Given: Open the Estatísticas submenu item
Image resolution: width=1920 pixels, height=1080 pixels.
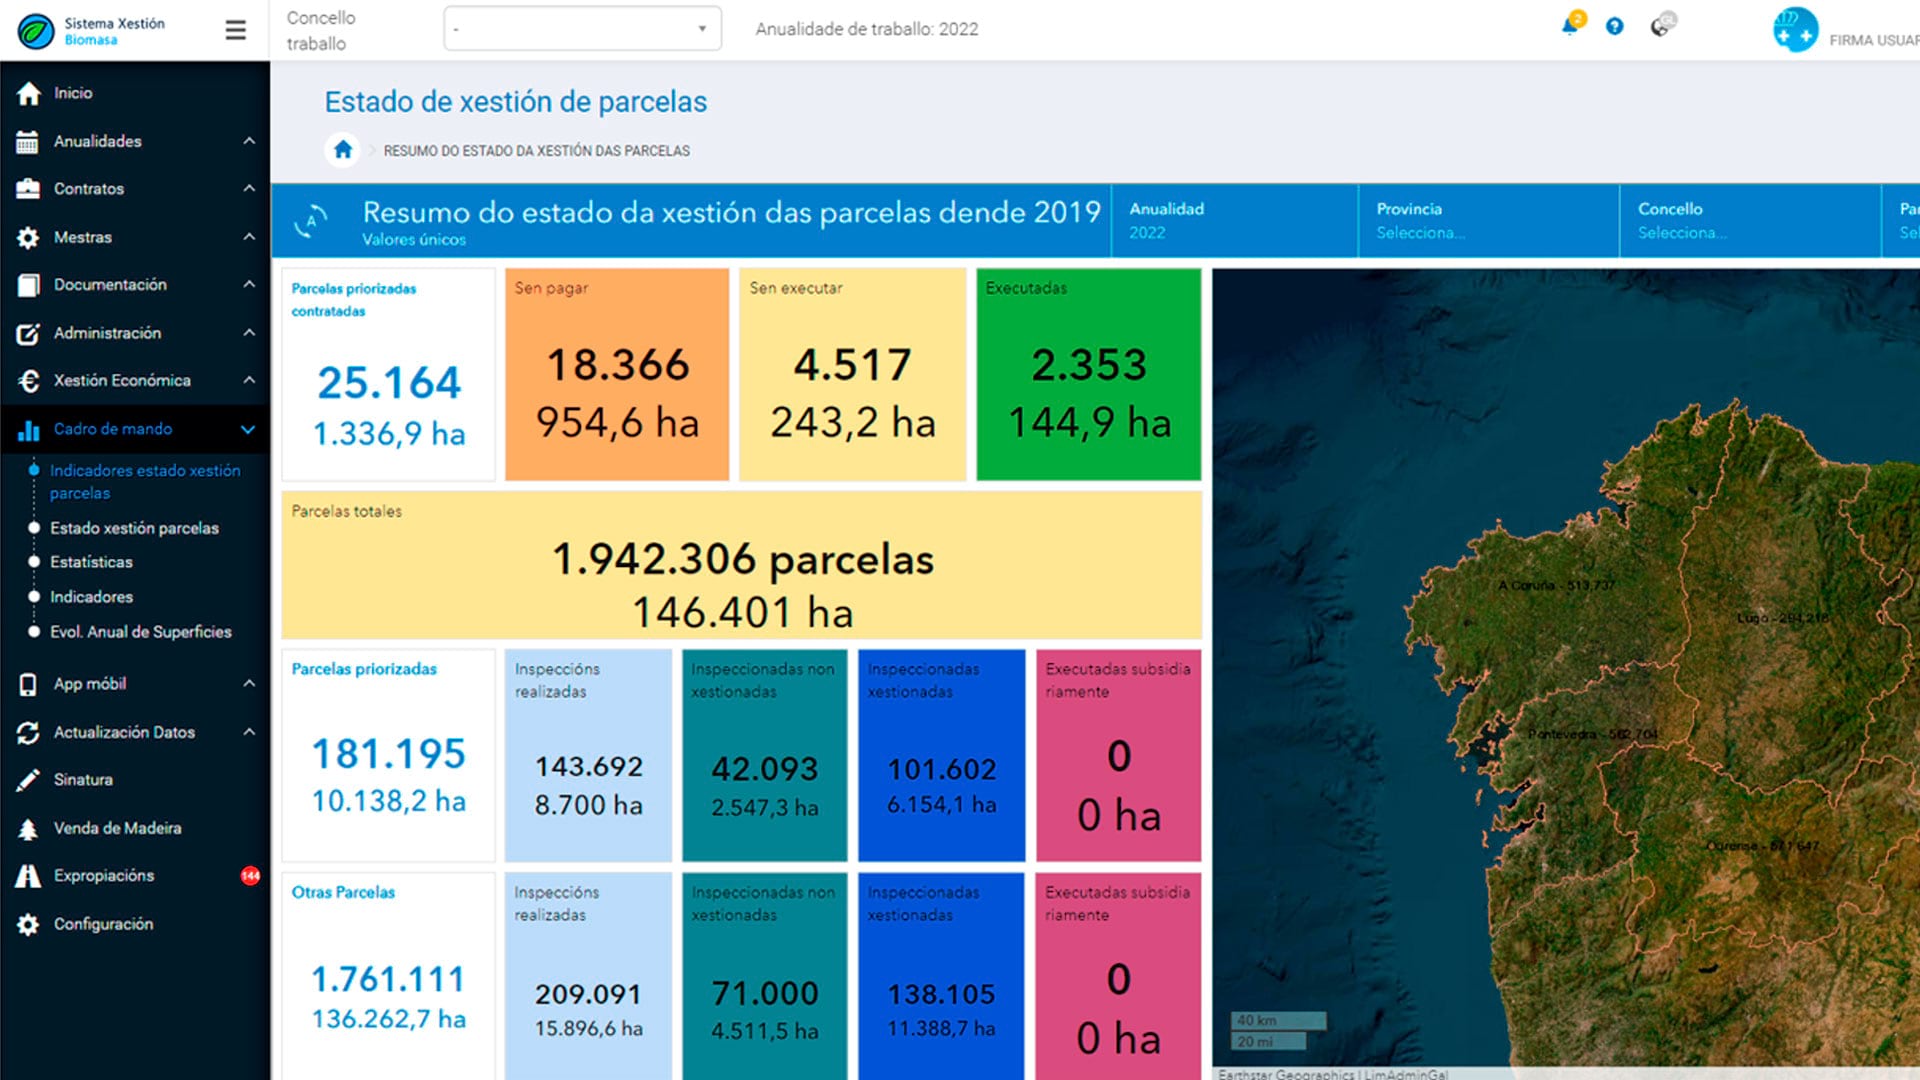Looking at the screenshot, I should tap(91, 562).
